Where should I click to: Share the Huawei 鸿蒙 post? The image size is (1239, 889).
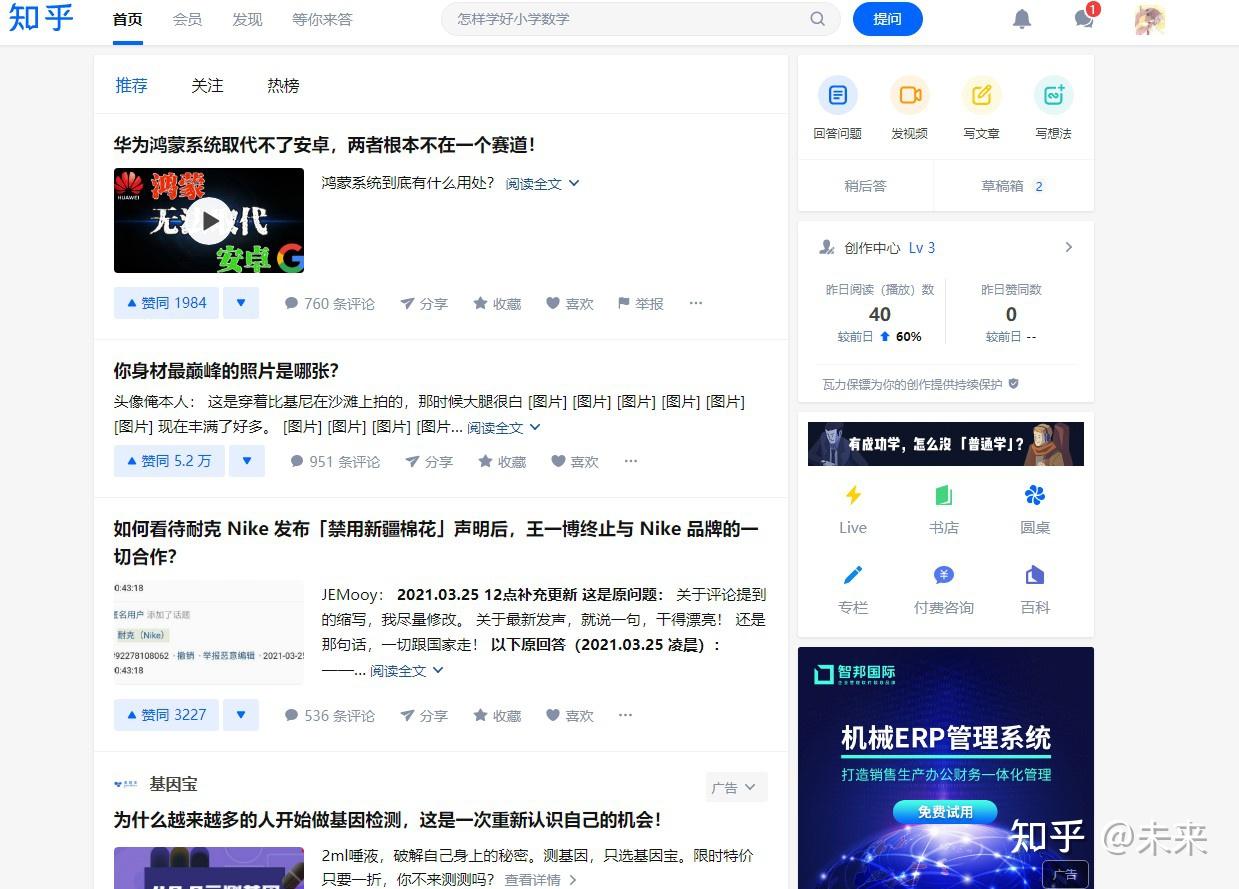click(x=424, y=303)
